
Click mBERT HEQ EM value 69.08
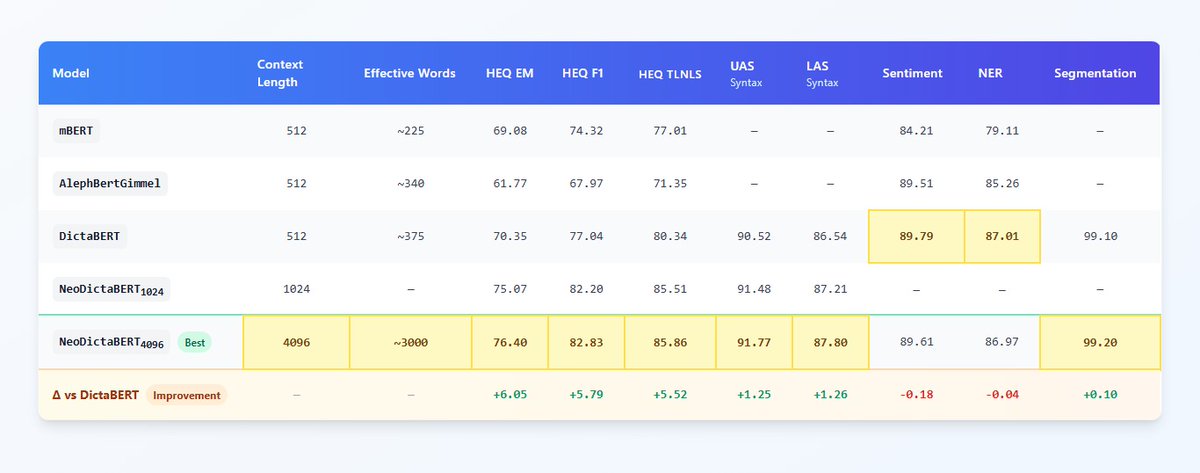pyautogui.click(x=510, y=131)
